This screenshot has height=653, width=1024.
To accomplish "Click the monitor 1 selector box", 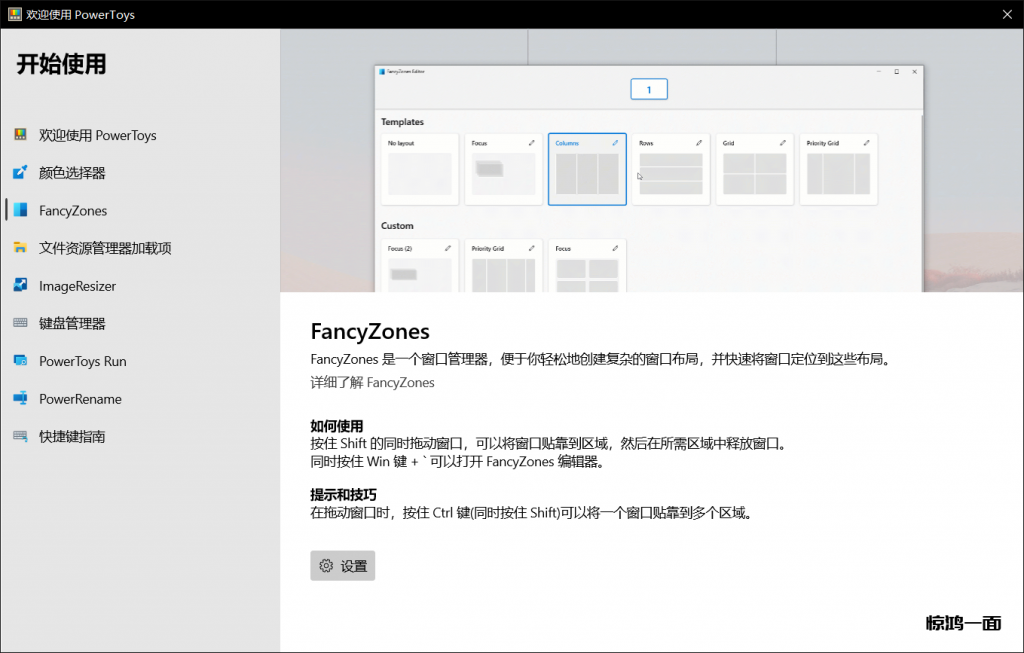I will [x=649, y=90].
